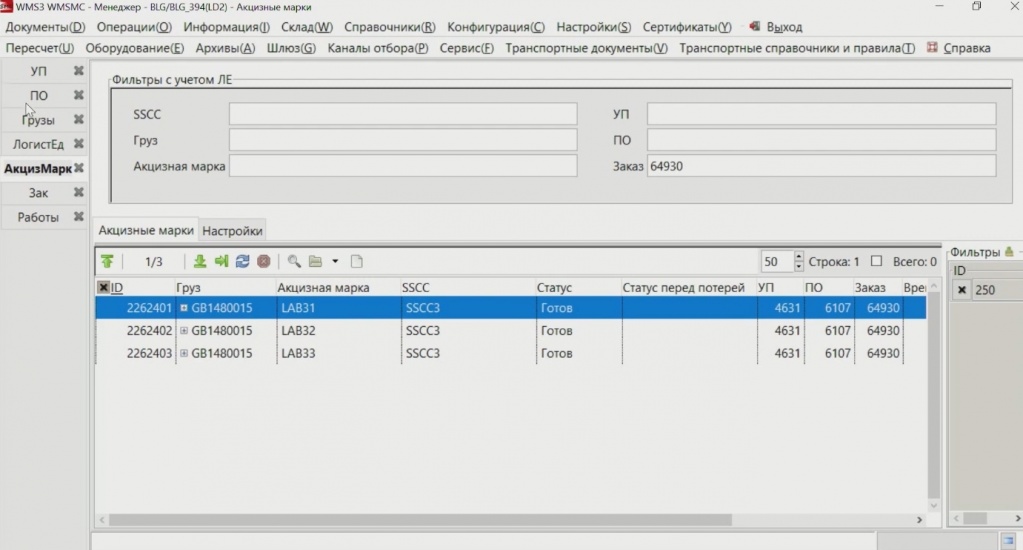Click the red stop icon in toolbar

(264, 262)
